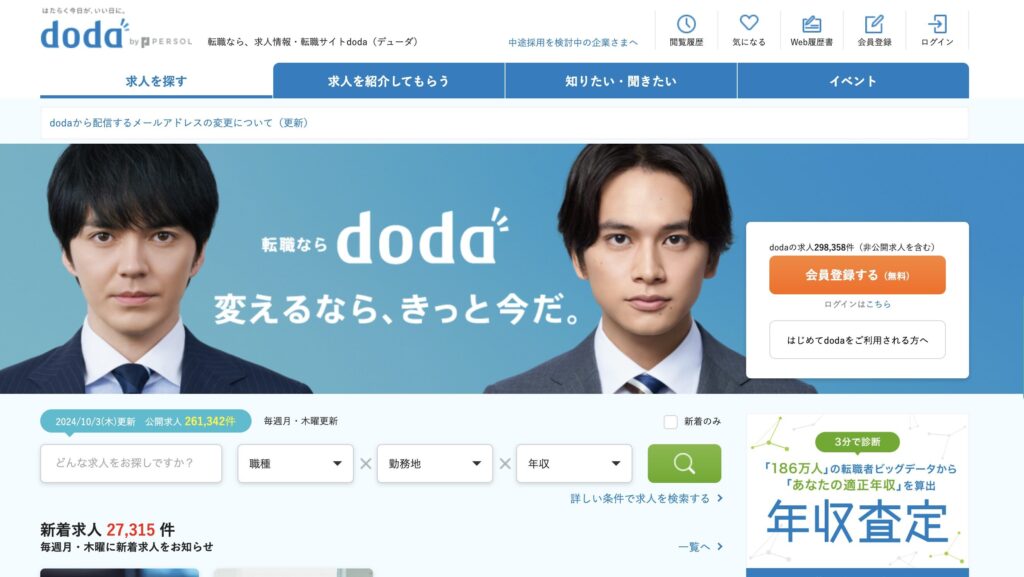Click the doda logo in header
The width and height of the screenshot is (1024, 577).
pyautogui.click(x=84, y=33)
